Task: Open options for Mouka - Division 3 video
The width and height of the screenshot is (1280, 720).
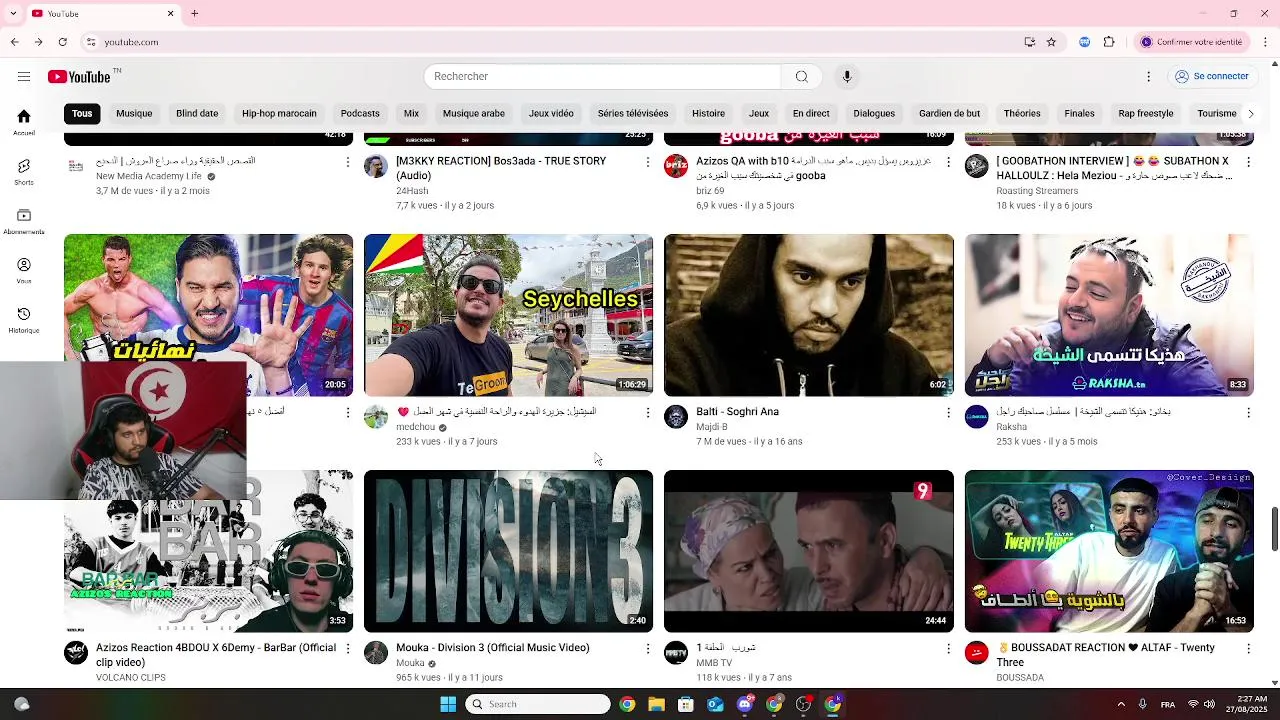Action: coord(647,648)
